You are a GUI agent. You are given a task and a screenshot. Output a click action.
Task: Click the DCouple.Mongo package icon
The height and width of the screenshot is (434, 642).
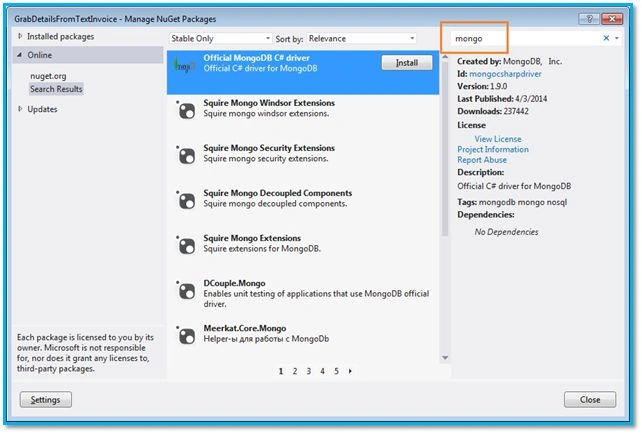point(187,290)
